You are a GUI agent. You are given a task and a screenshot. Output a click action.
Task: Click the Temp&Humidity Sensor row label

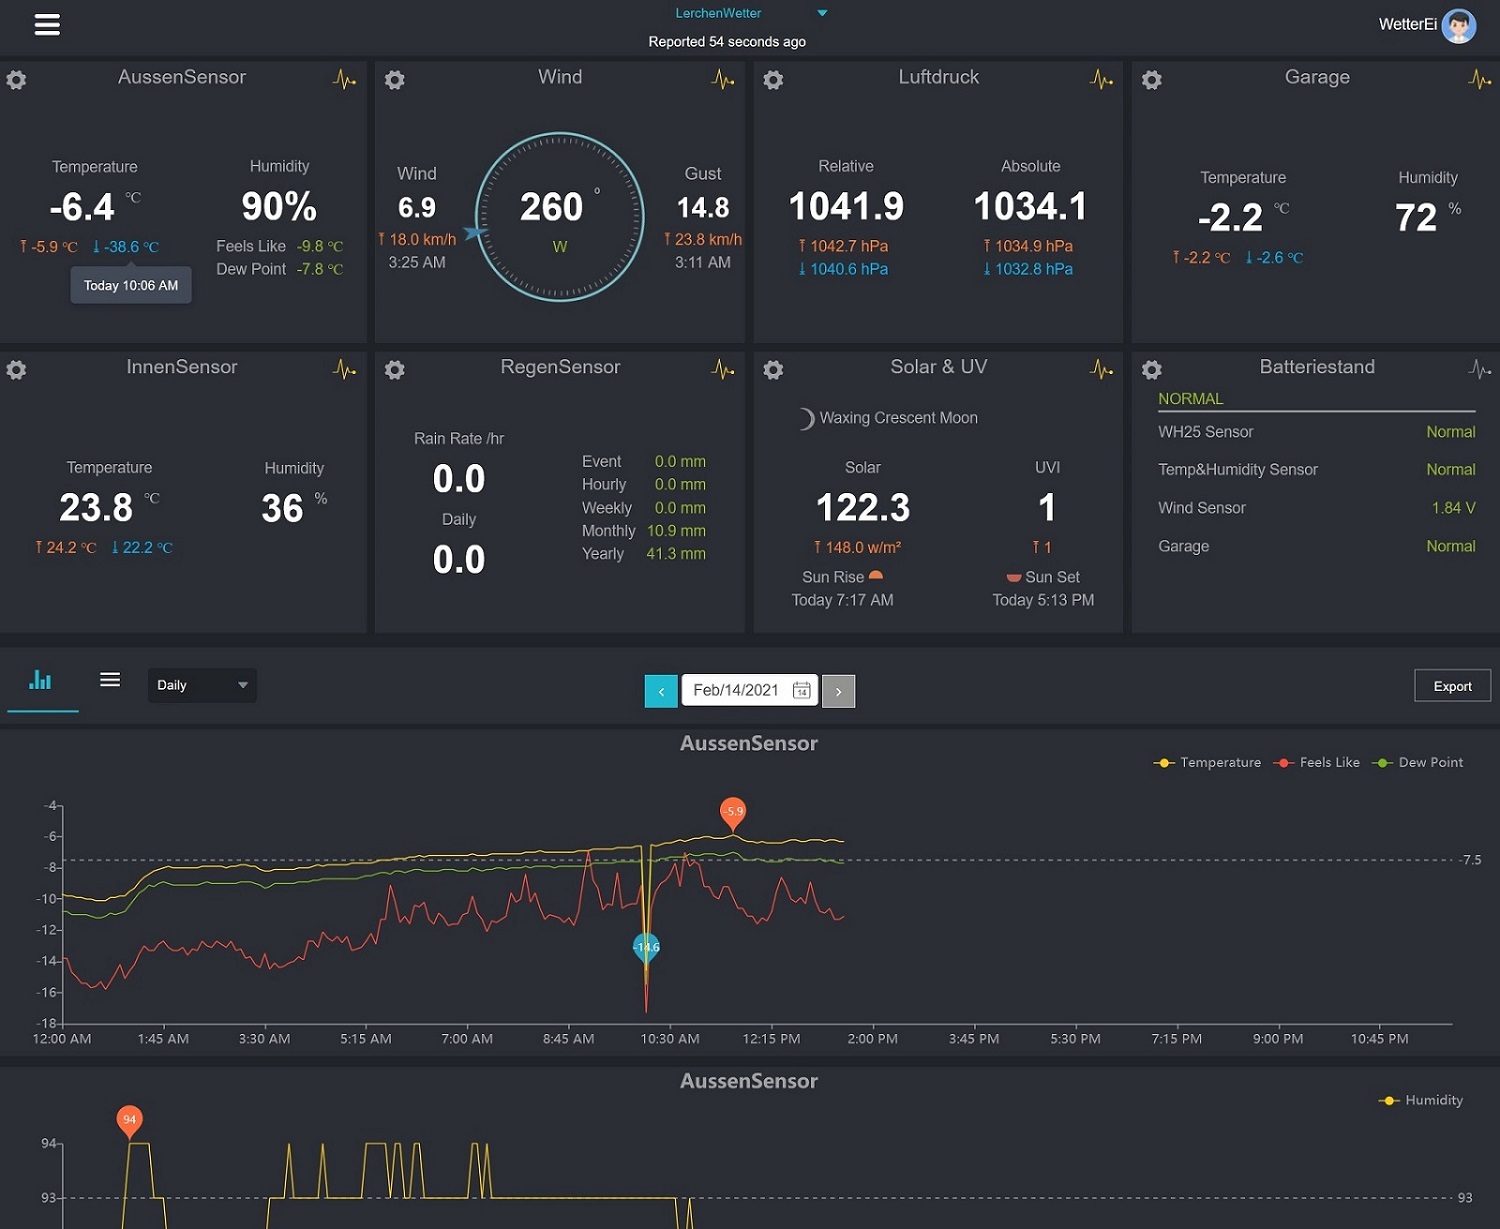point(1238,470)
